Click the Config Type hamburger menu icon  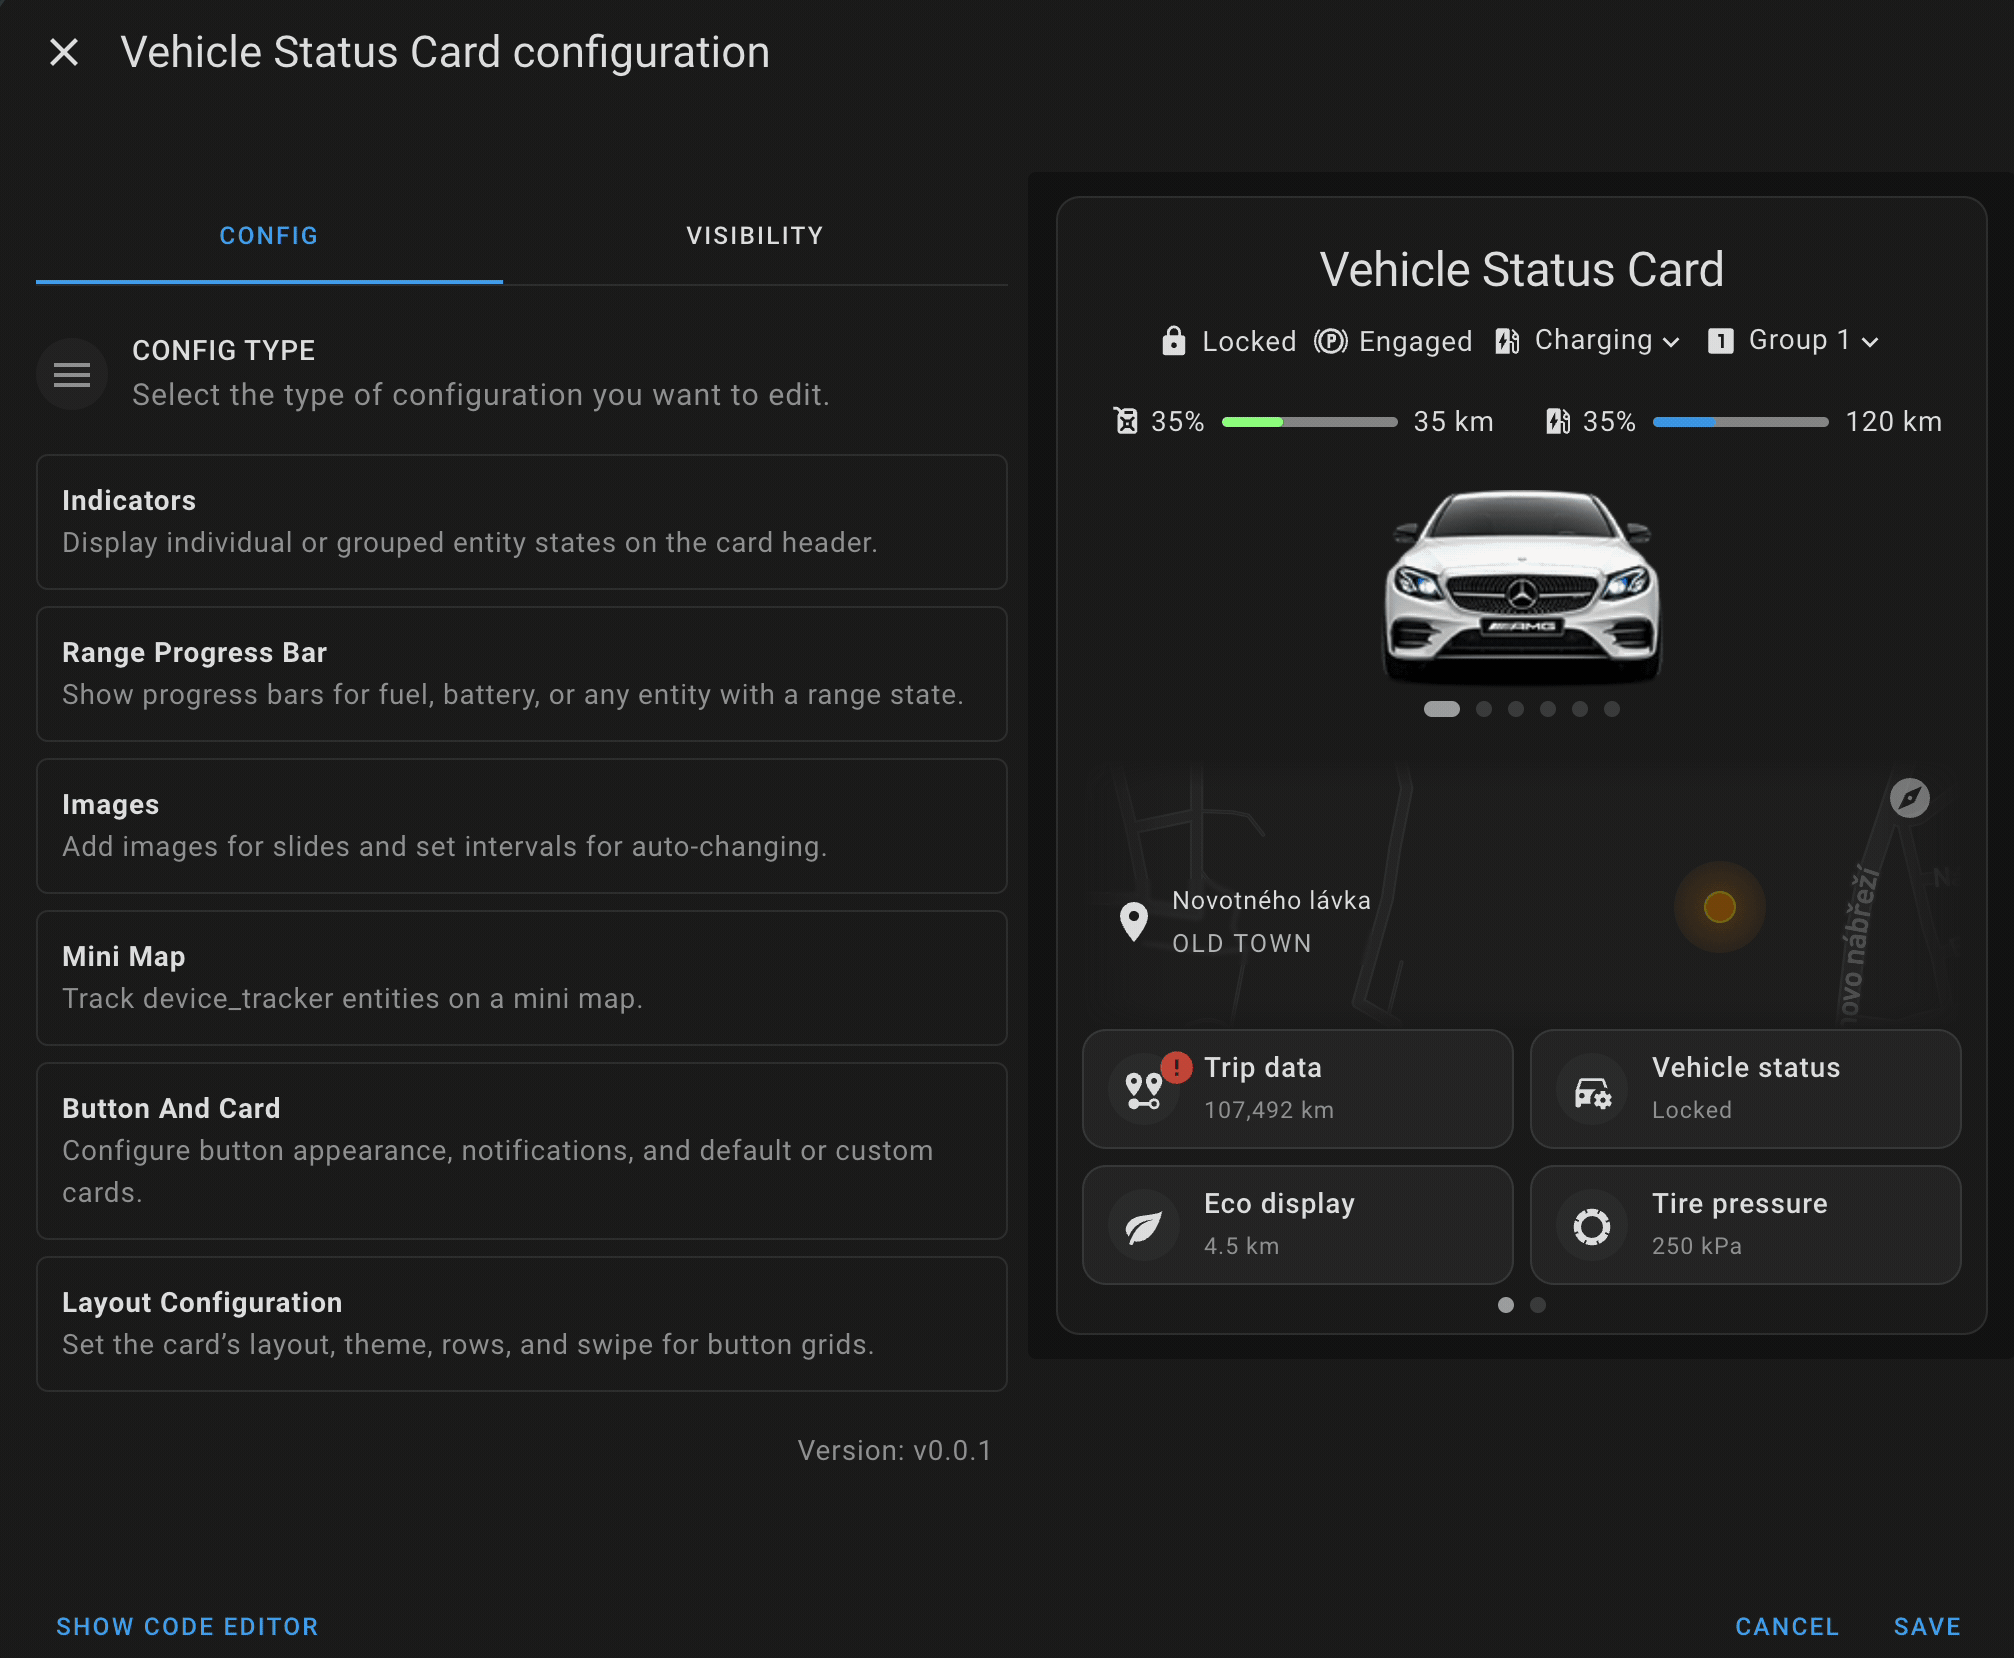pyautogui.click(x=72, y=374)
